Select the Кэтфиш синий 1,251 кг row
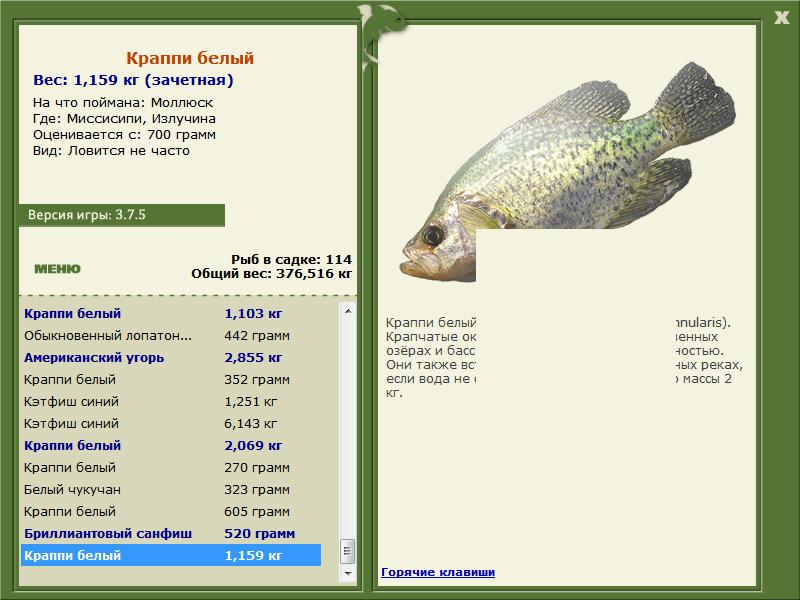The height and width of the screenshot is (600, 800). click(x=171, y=402)
